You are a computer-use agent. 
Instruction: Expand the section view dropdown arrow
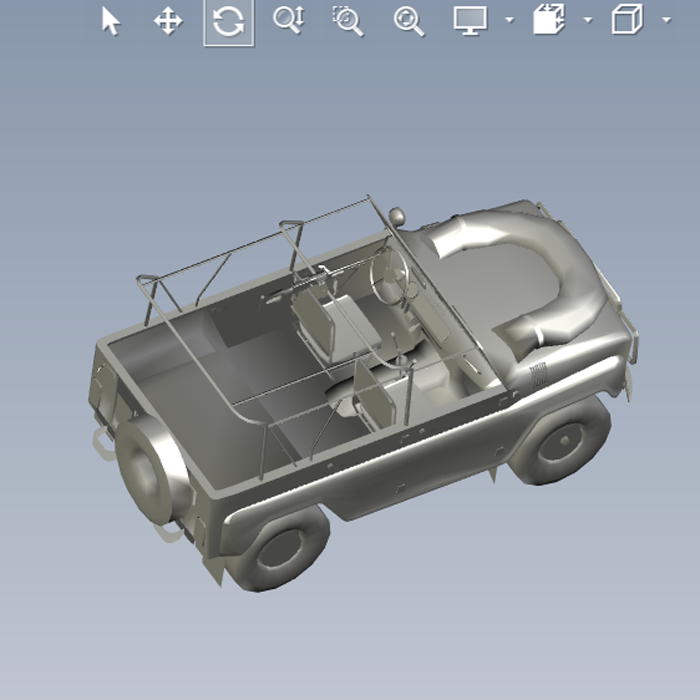tap(588, 20)
